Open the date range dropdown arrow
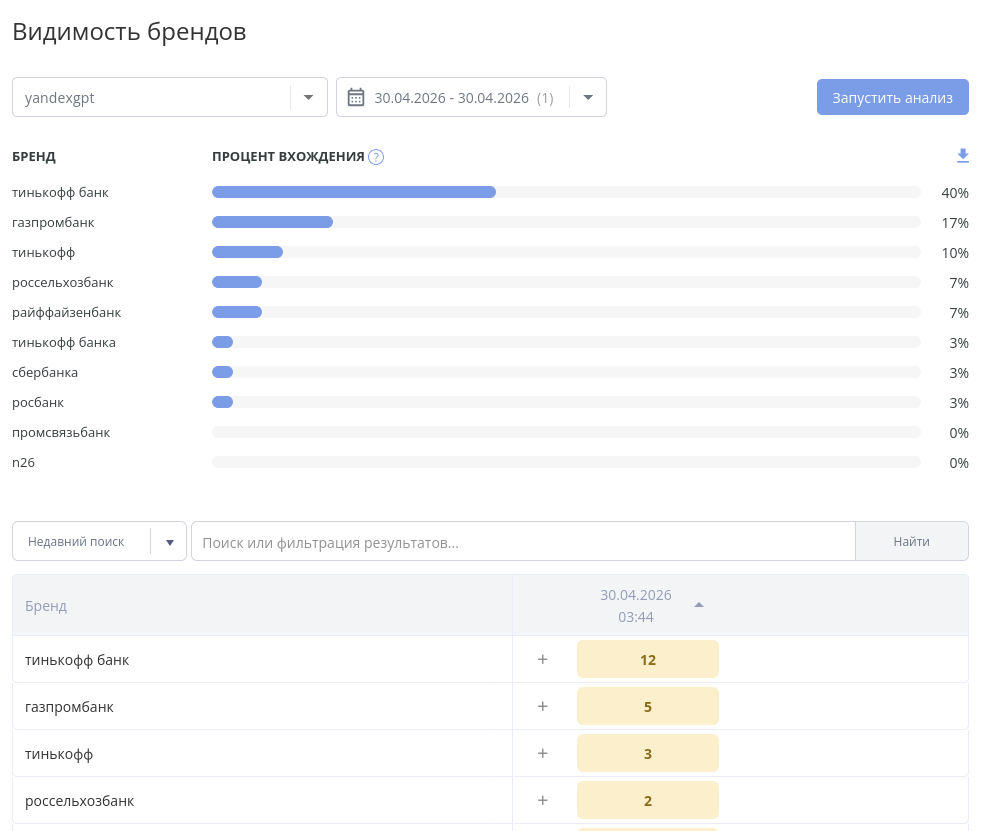 (588, 98)
